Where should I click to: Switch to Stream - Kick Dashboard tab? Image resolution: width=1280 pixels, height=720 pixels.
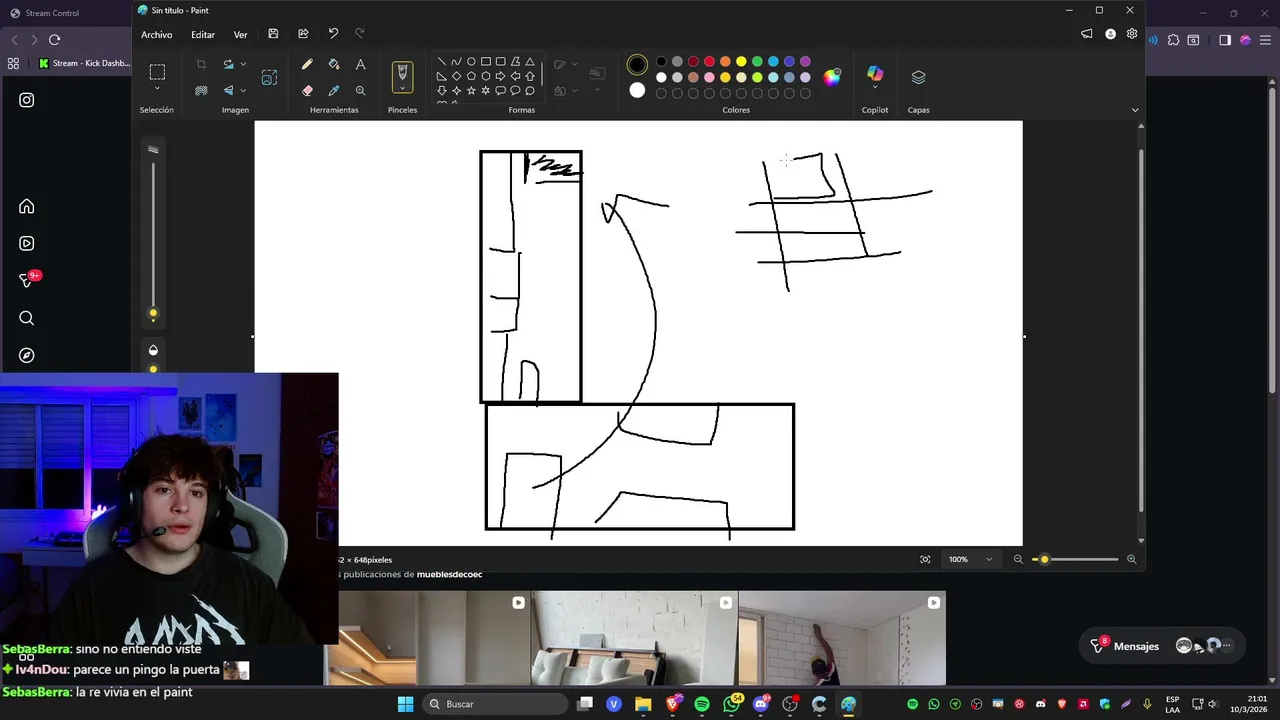tap(84, 63)
